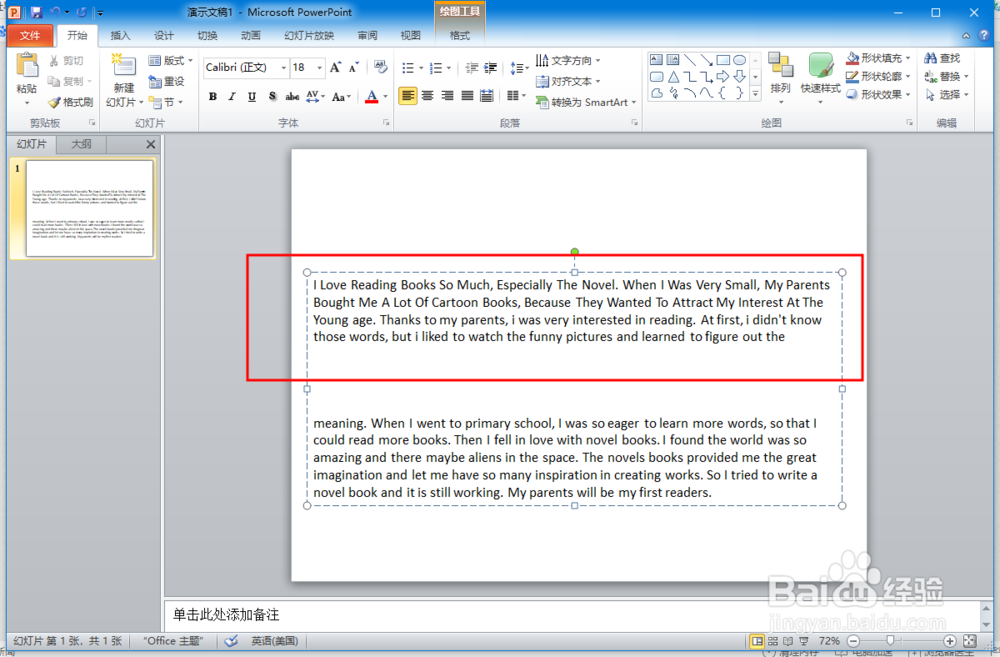
Task: Open the font size 18 dropdown
Action: pyautogui.click(x=320, y=68)
